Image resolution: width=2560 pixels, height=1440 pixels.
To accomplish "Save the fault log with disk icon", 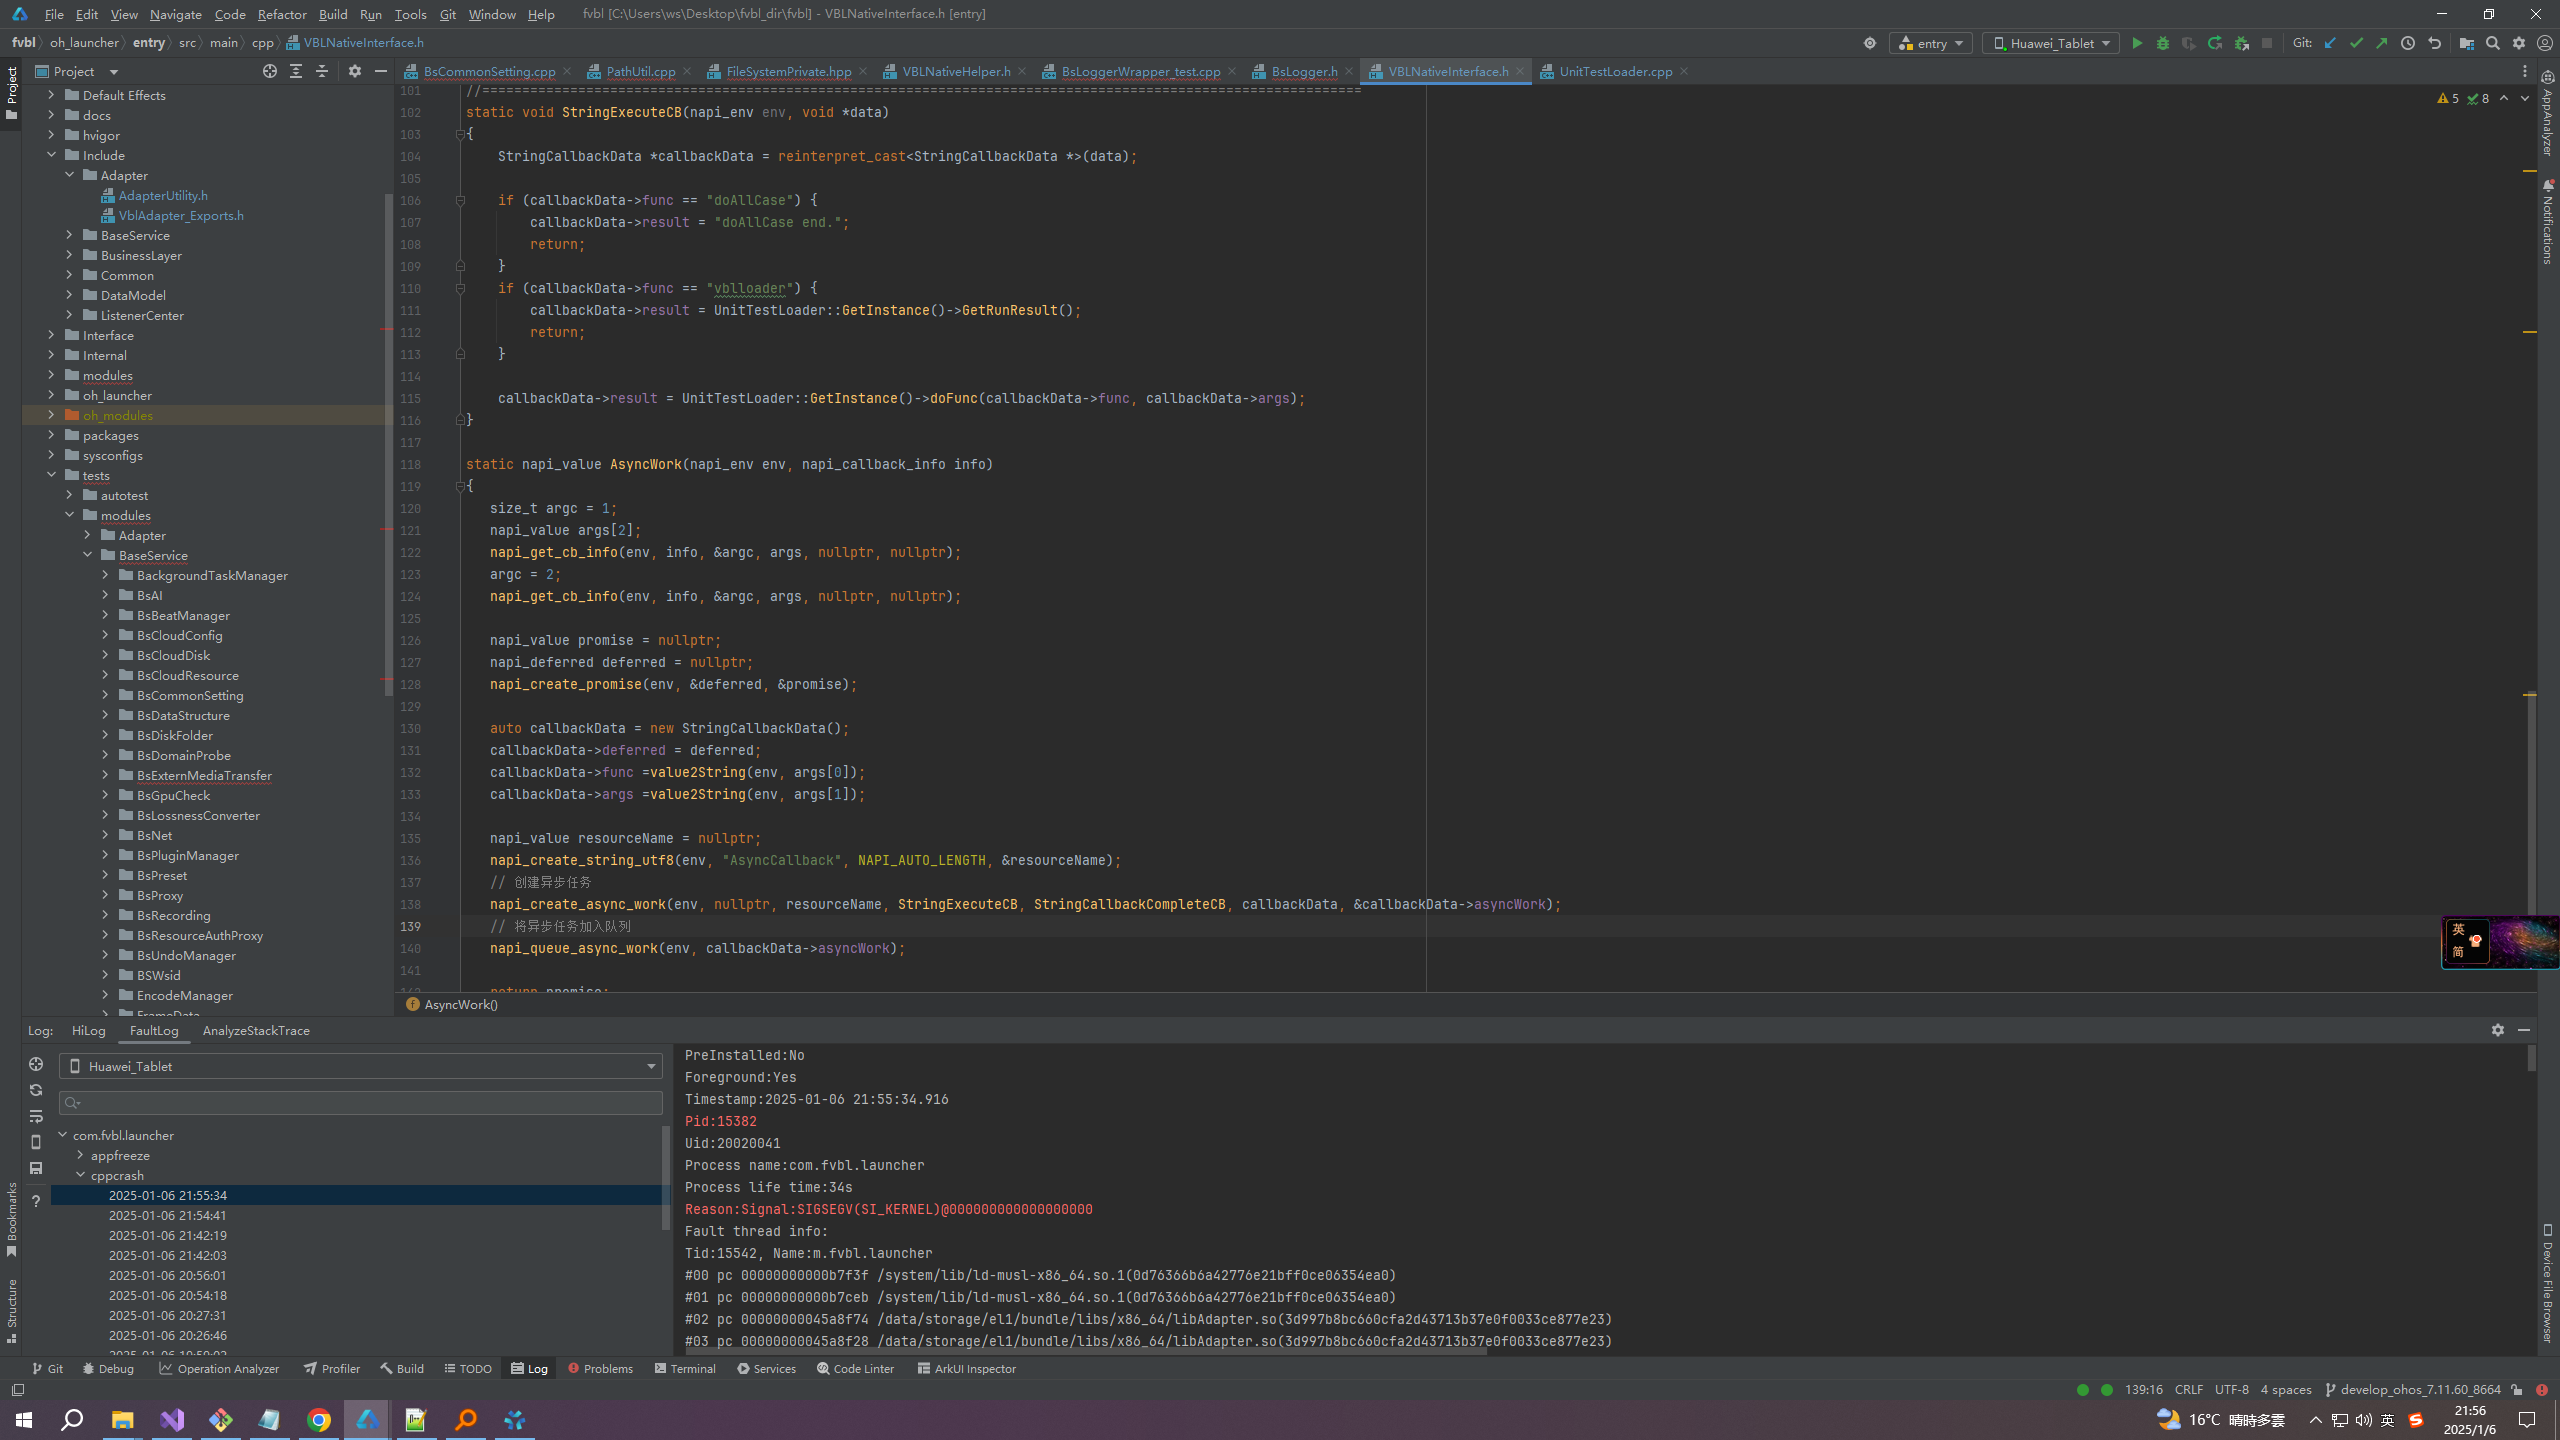I will tap(36, 1168).
